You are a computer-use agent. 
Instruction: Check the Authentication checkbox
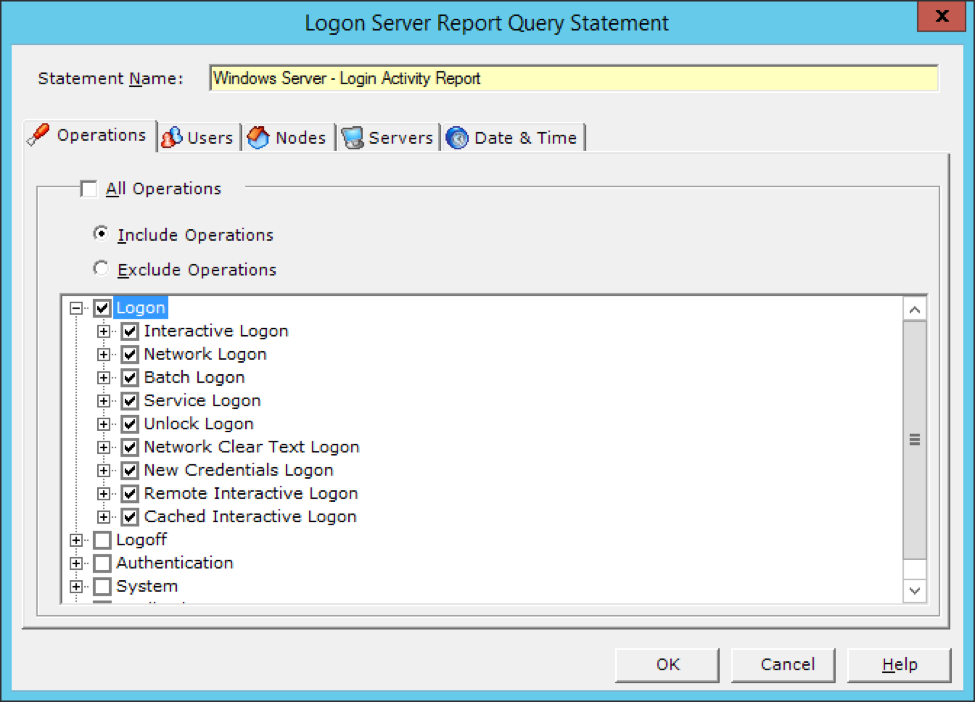(x=103, y=563)
